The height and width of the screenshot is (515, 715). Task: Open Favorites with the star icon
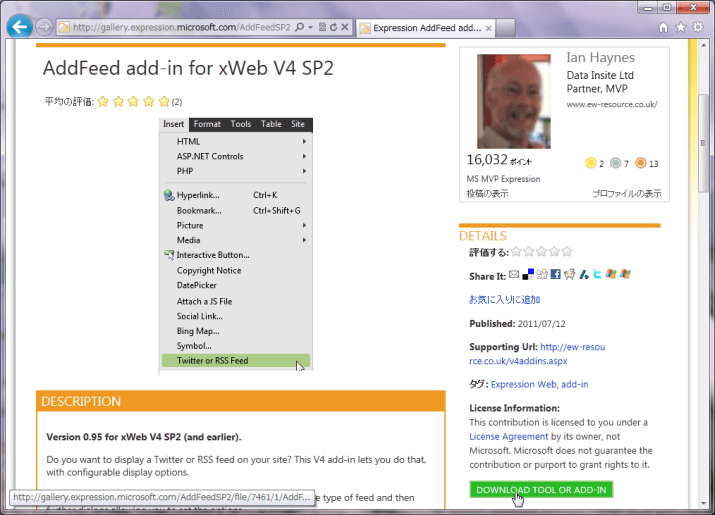point(680,27)
